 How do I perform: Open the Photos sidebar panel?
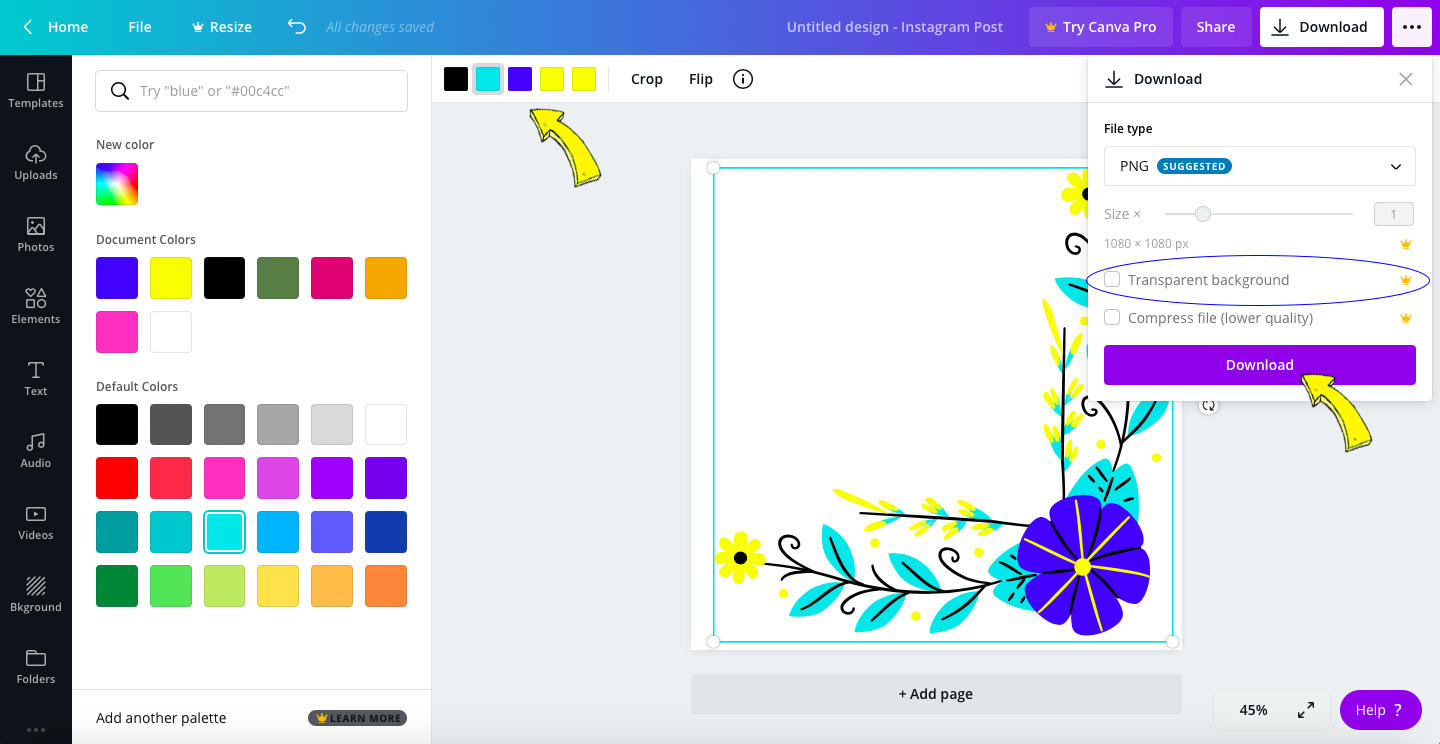tap(36, 234)
